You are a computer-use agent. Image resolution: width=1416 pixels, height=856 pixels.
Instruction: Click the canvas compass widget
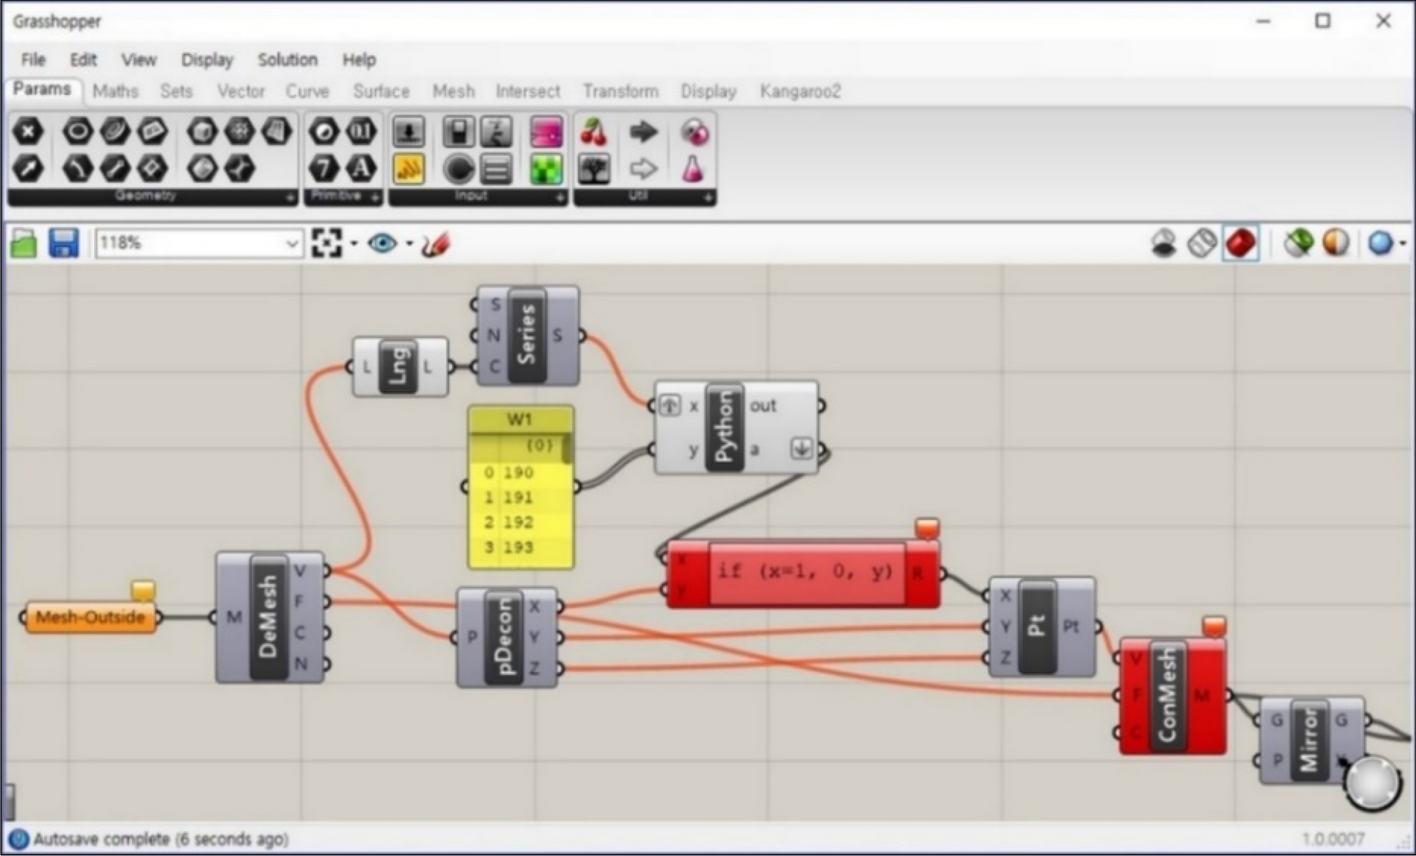coord(1372,783)
